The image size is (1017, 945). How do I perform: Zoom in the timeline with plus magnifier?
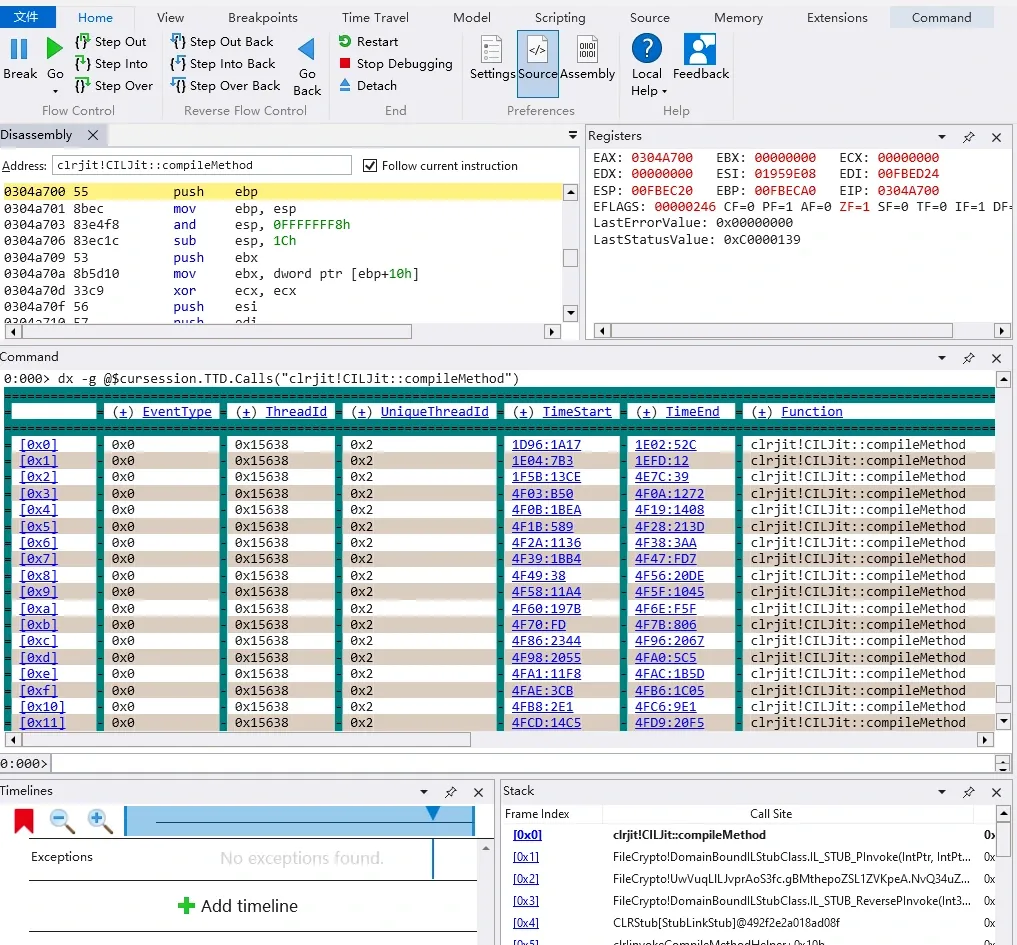tap(99, 821)
